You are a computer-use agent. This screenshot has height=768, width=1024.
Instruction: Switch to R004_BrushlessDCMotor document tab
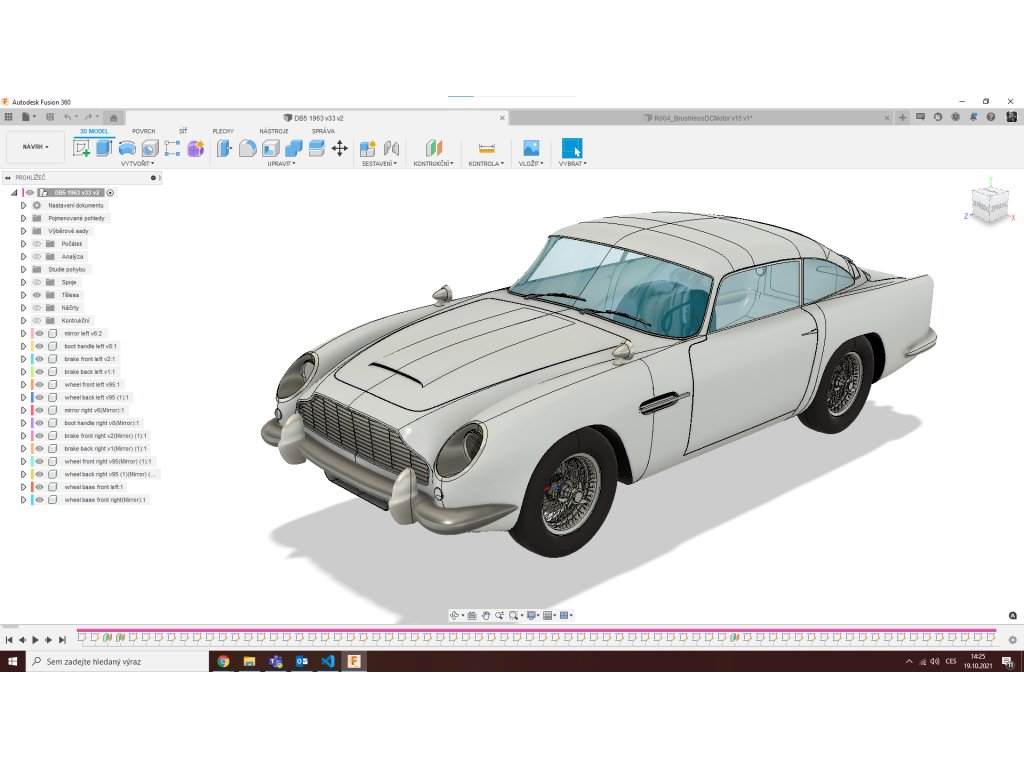pos(701,118)
